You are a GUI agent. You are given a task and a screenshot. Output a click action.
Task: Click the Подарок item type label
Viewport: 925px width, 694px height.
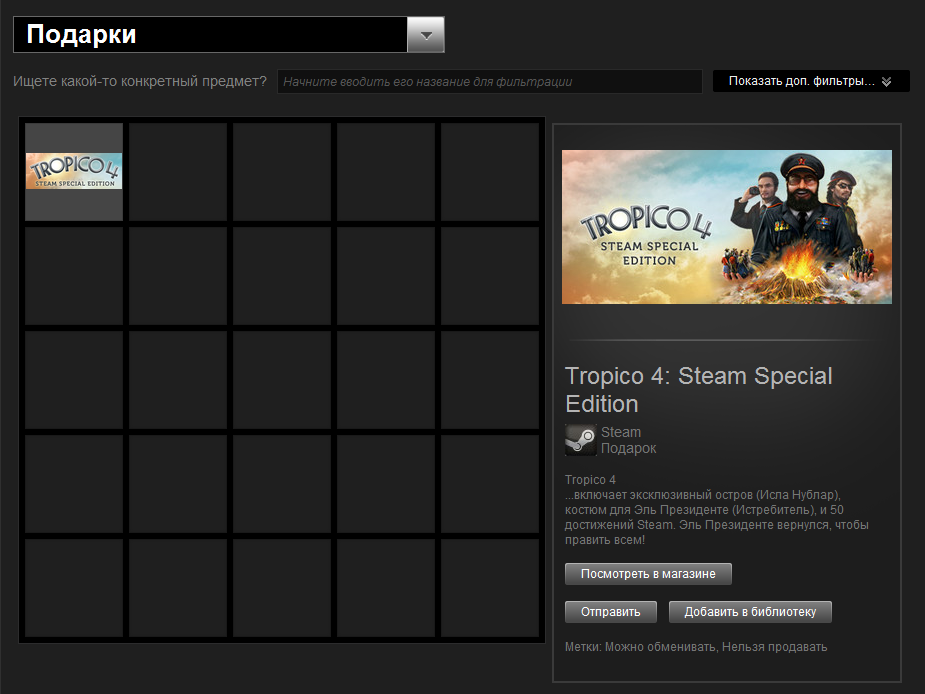[628, 449]
